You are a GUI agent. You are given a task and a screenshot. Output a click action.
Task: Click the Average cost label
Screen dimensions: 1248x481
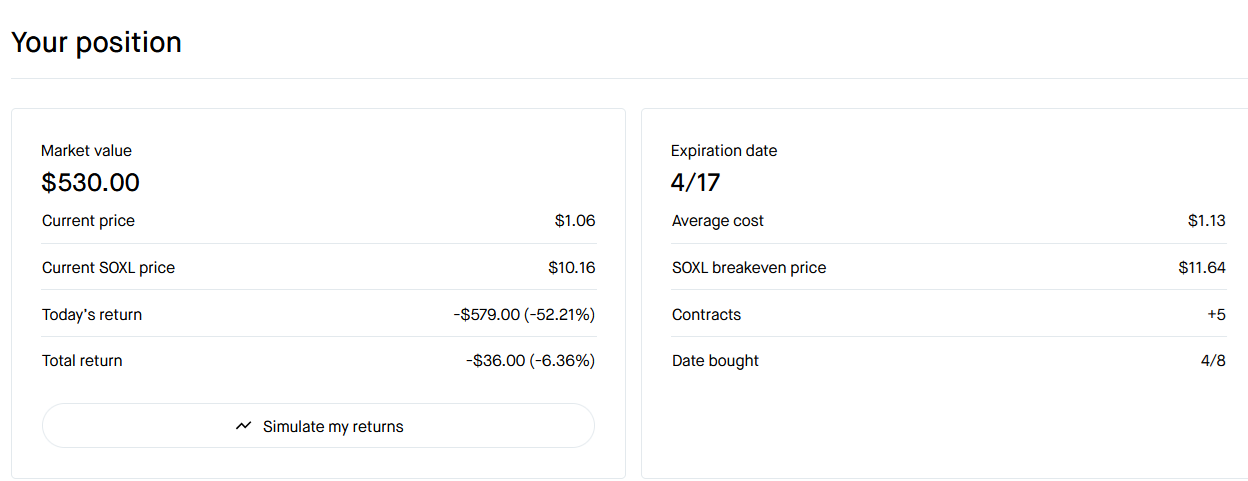[x=718, y=221]
